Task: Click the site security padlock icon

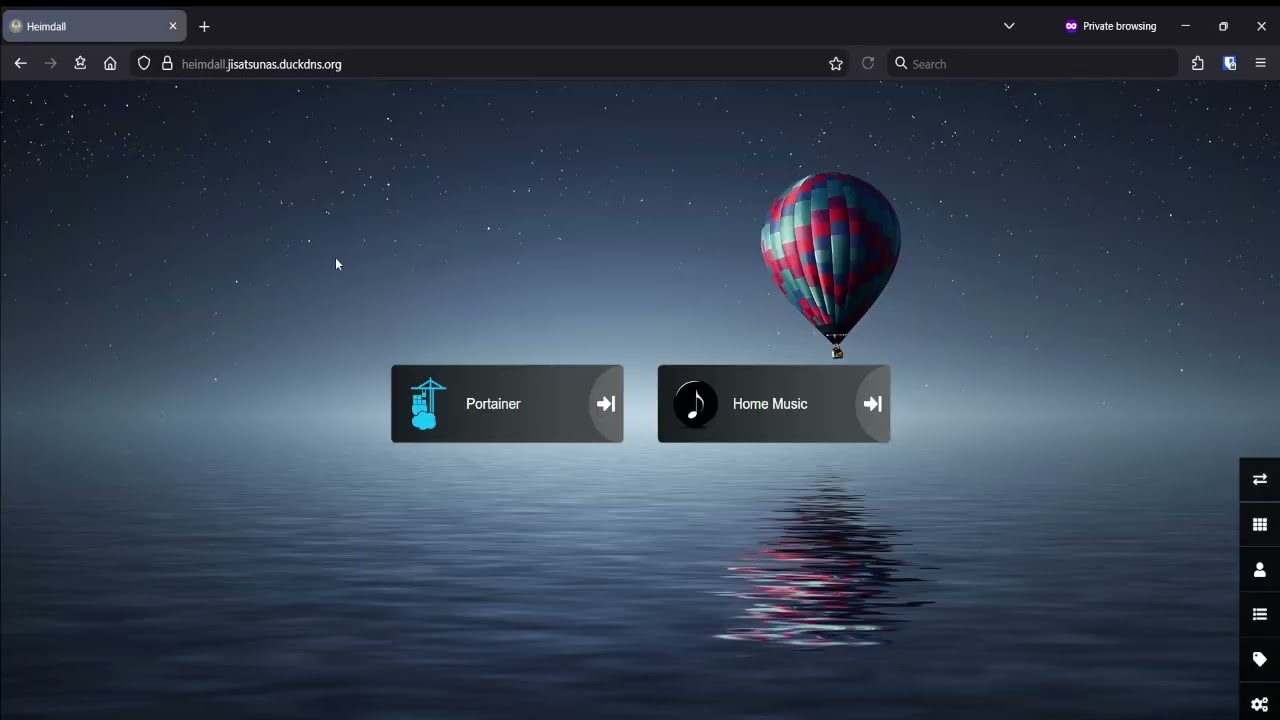Action: (167, 64)
